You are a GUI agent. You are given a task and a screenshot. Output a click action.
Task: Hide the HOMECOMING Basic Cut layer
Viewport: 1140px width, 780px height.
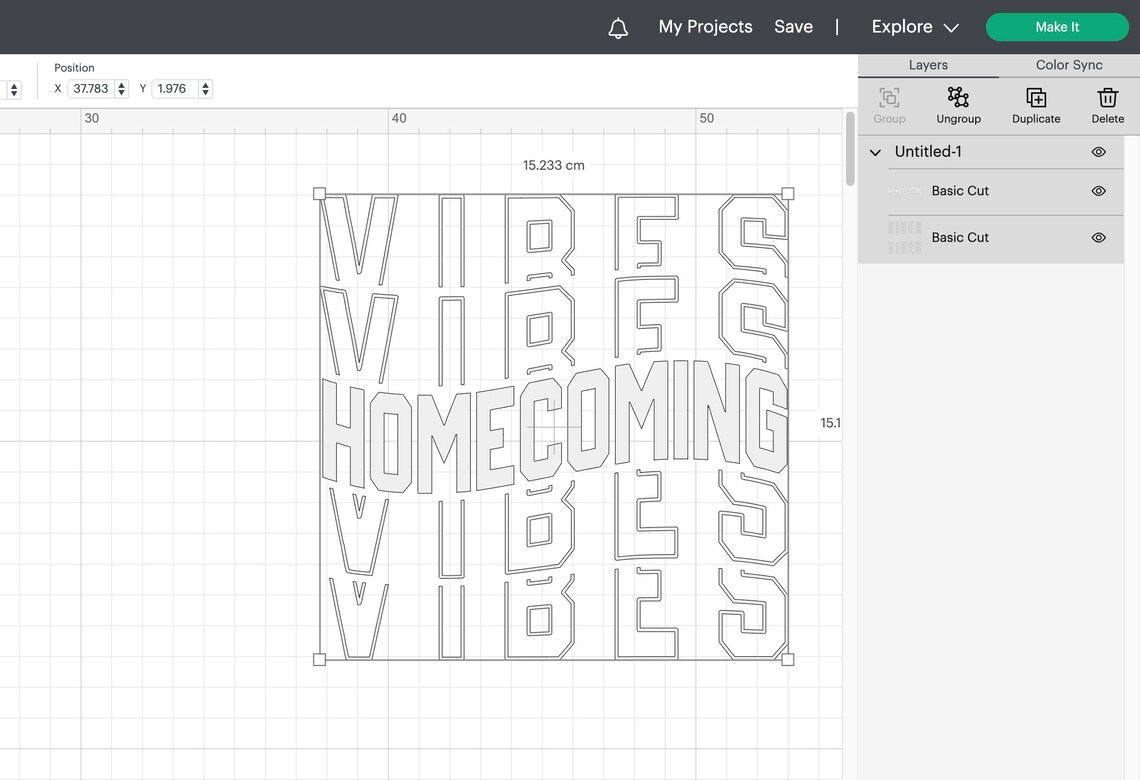1098,190
